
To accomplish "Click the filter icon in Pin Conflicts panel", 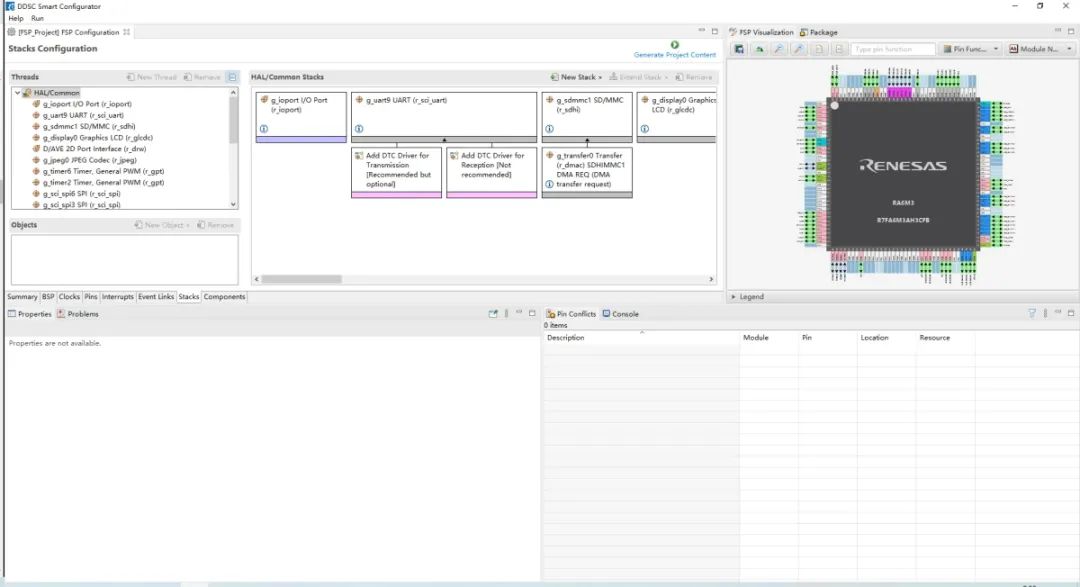I will (1032, 313).
